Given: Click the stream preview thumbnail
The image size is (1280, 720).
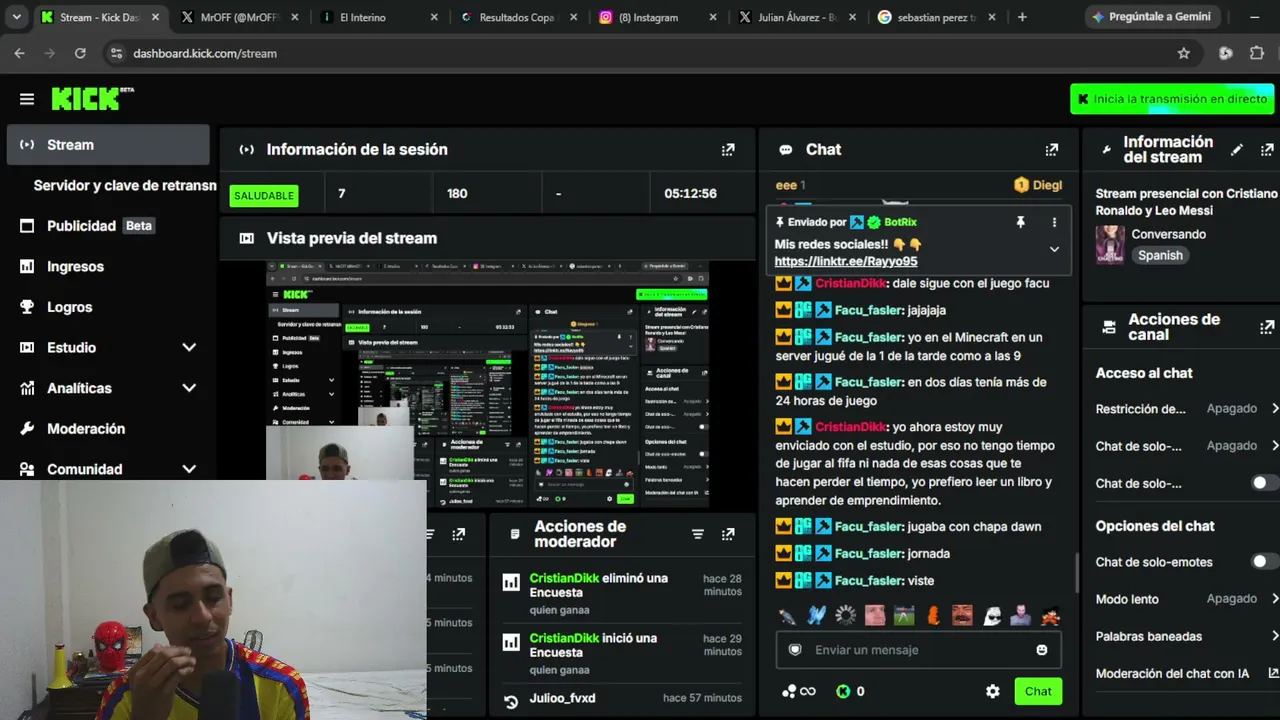Looking at the screenshot, I should tap(488, 385).
